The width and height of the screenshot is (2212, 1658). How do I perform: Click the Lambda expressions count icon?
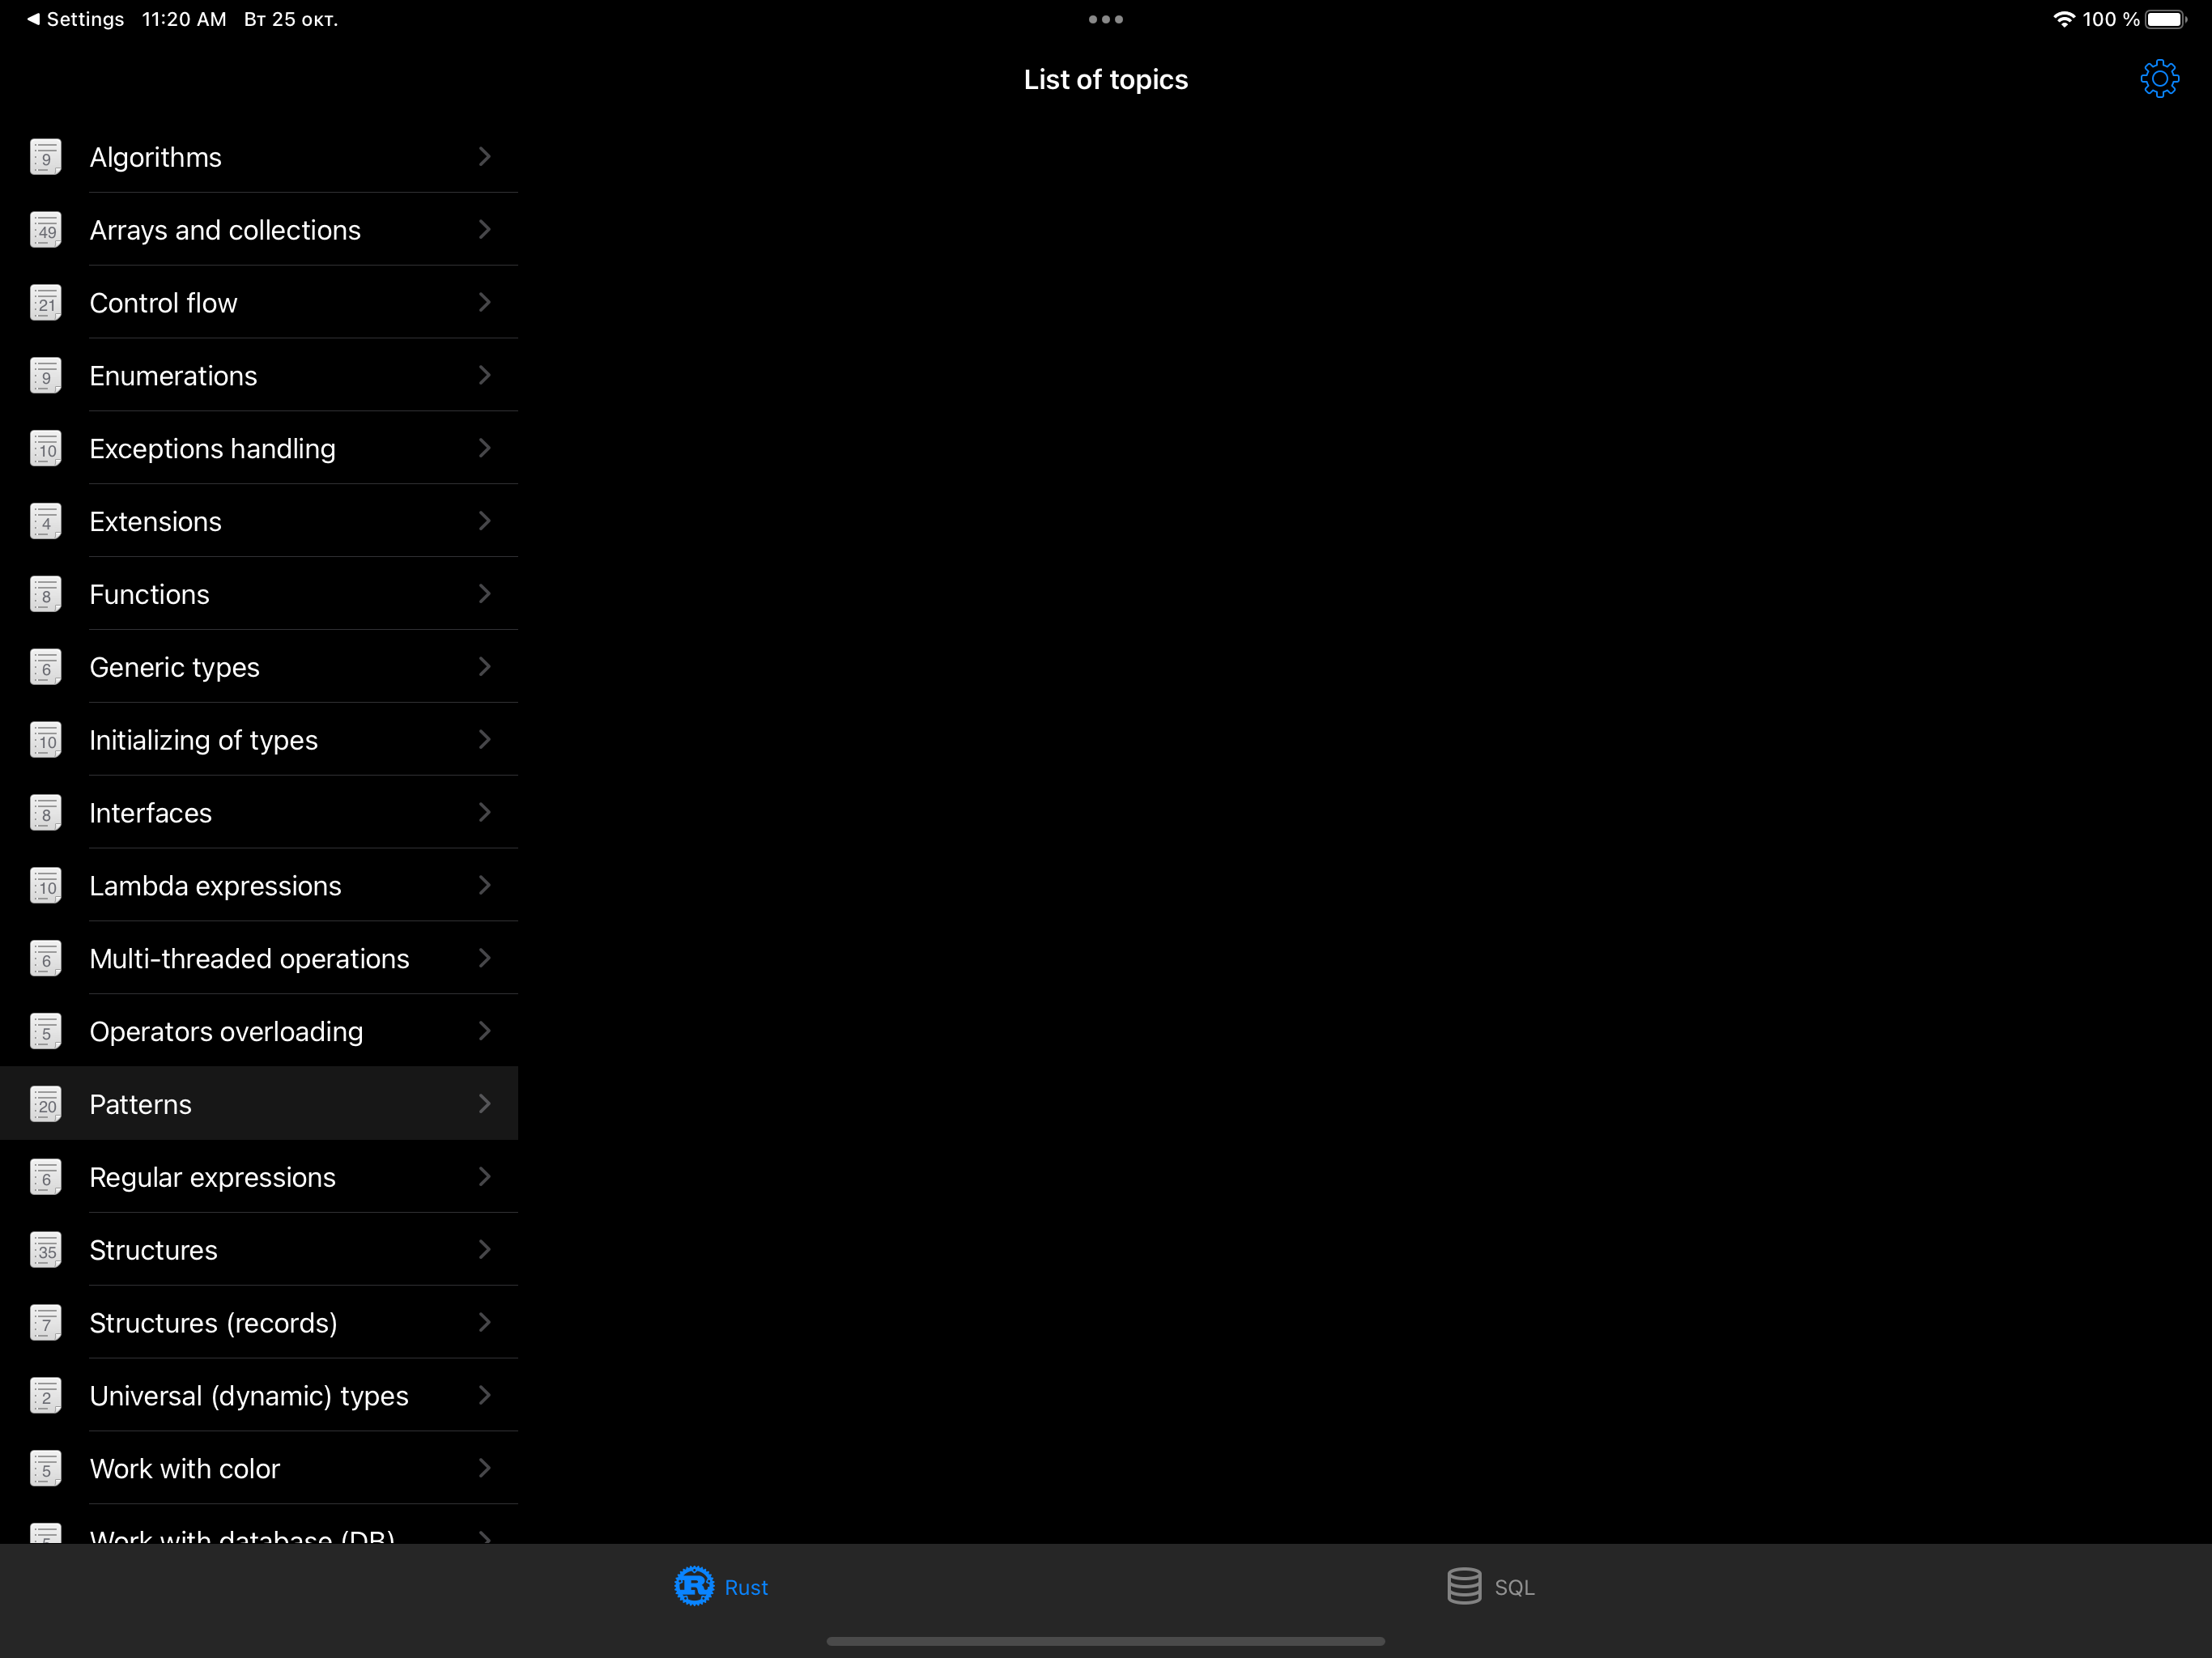click(x=46, y=886)
